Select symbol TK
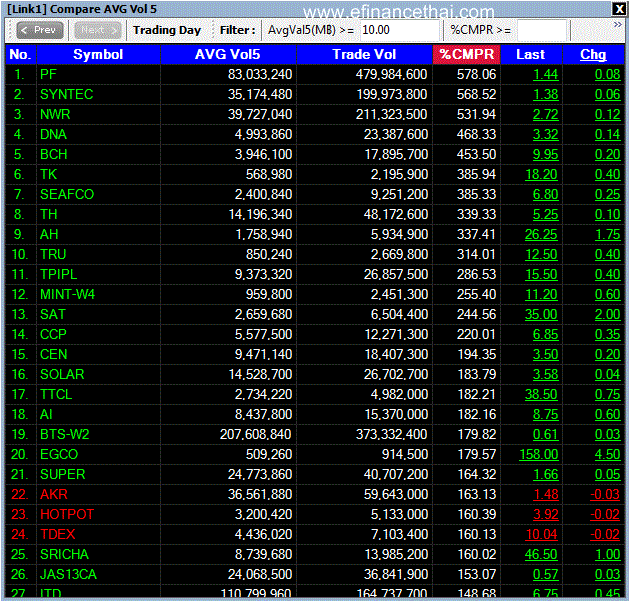The image size is (630, 602). coord(48,174)
